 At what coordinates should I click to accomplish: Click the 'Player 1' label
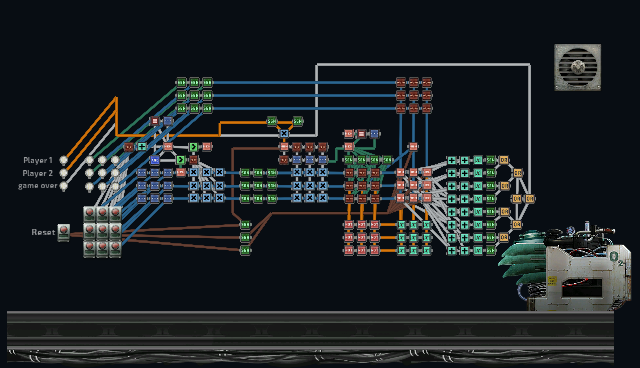[x=38, y=160]
